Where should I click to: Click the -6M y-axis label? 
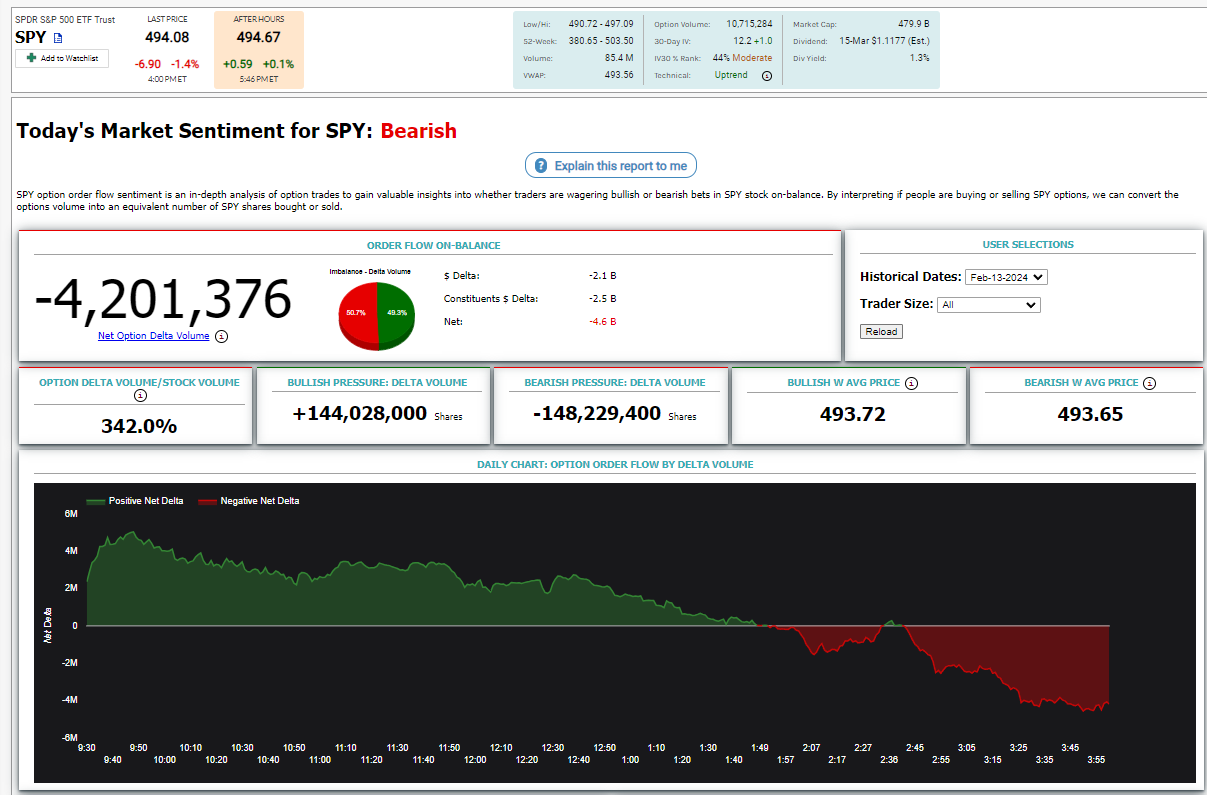[69, 737]
